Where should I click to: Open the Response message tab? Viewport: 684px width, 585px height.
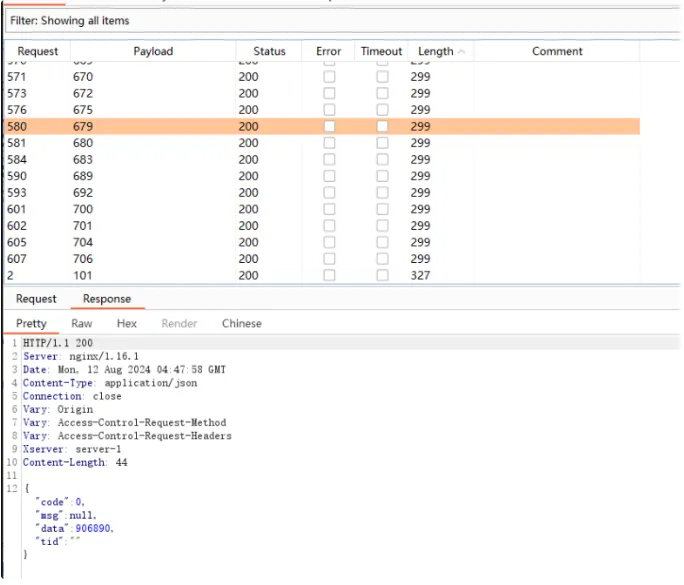point(107,299)
